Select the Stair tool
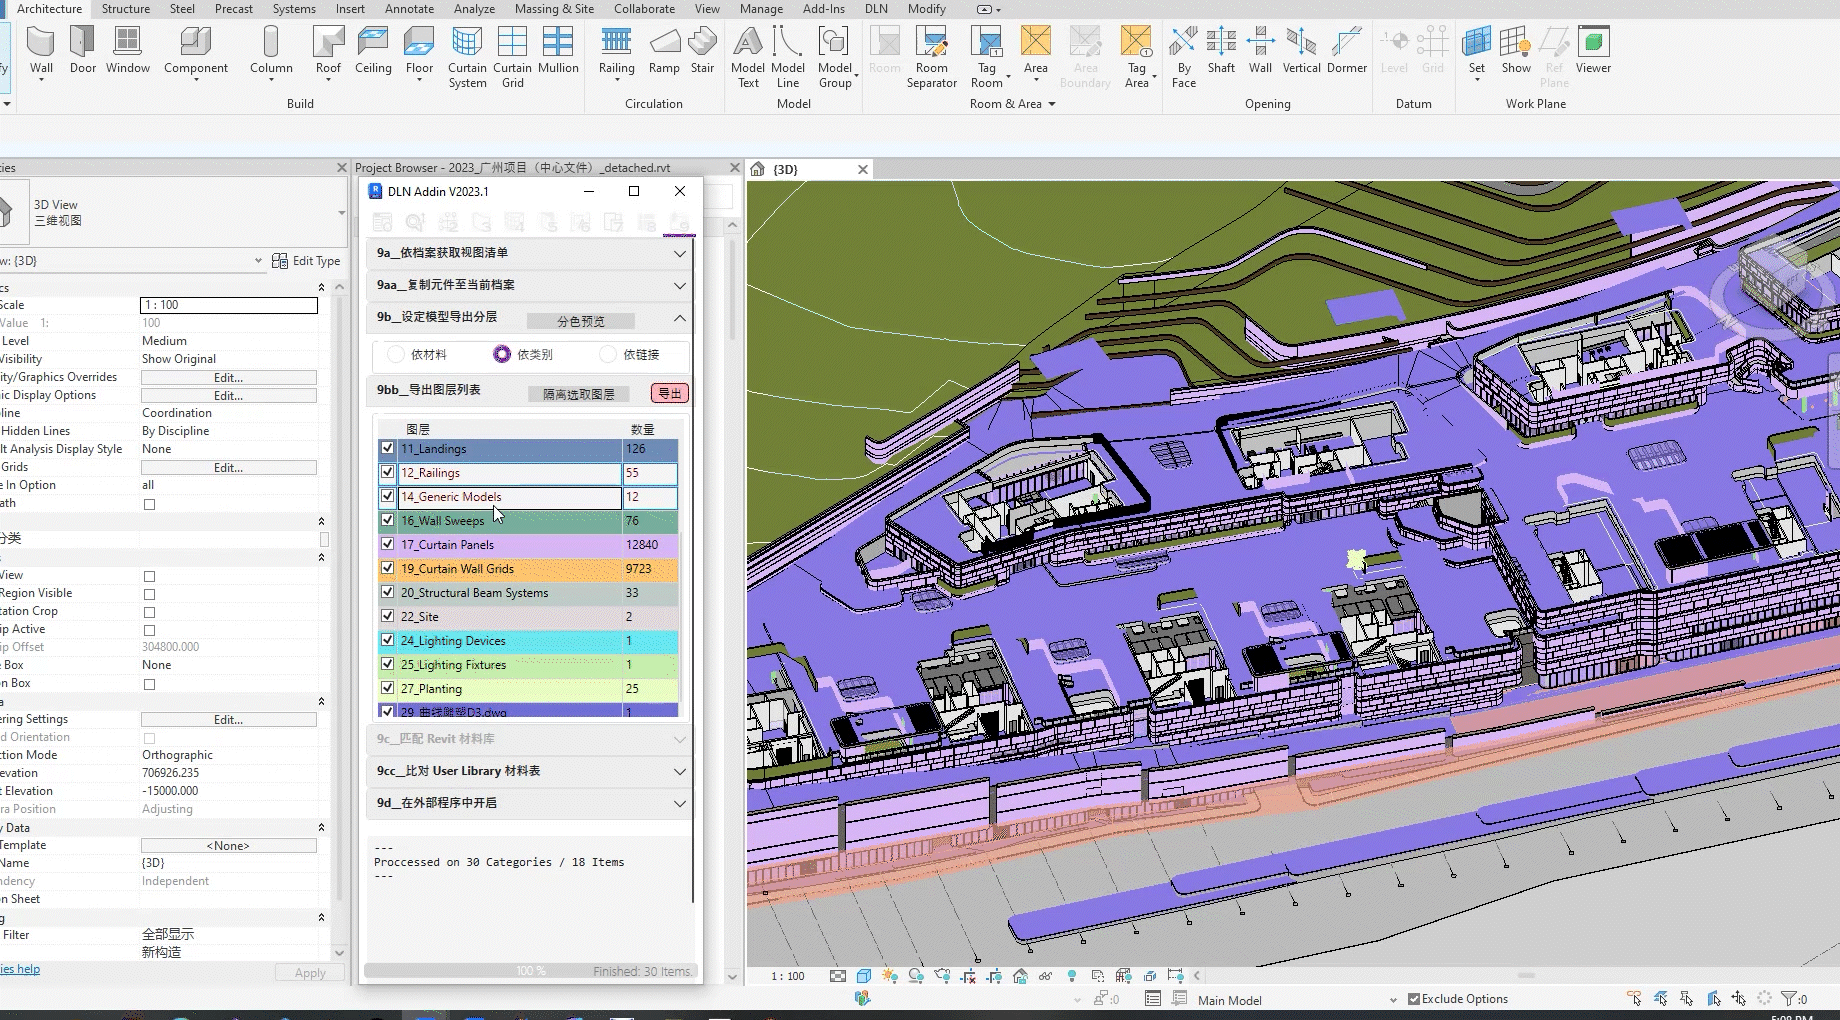Screen dimensions: 1840x1020 coord(703,50)
